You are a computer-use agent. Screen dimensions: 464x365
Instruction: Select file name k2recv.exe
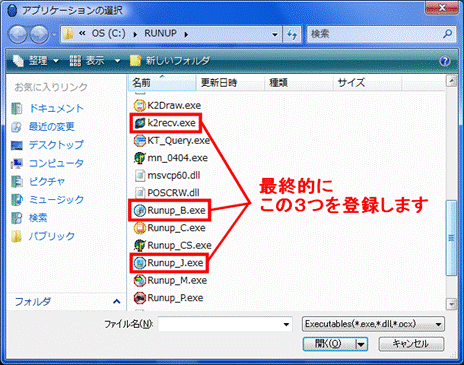pos(171,123)
